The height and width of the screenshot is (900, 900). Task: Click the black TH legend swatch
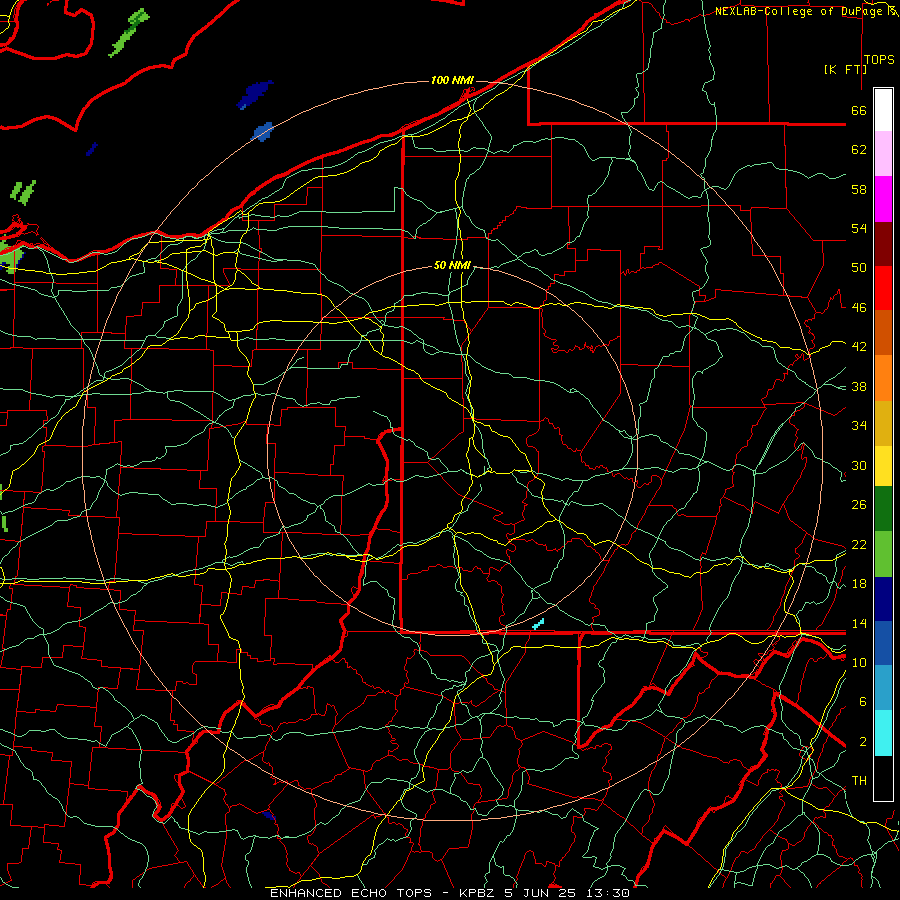click(883, 778)
